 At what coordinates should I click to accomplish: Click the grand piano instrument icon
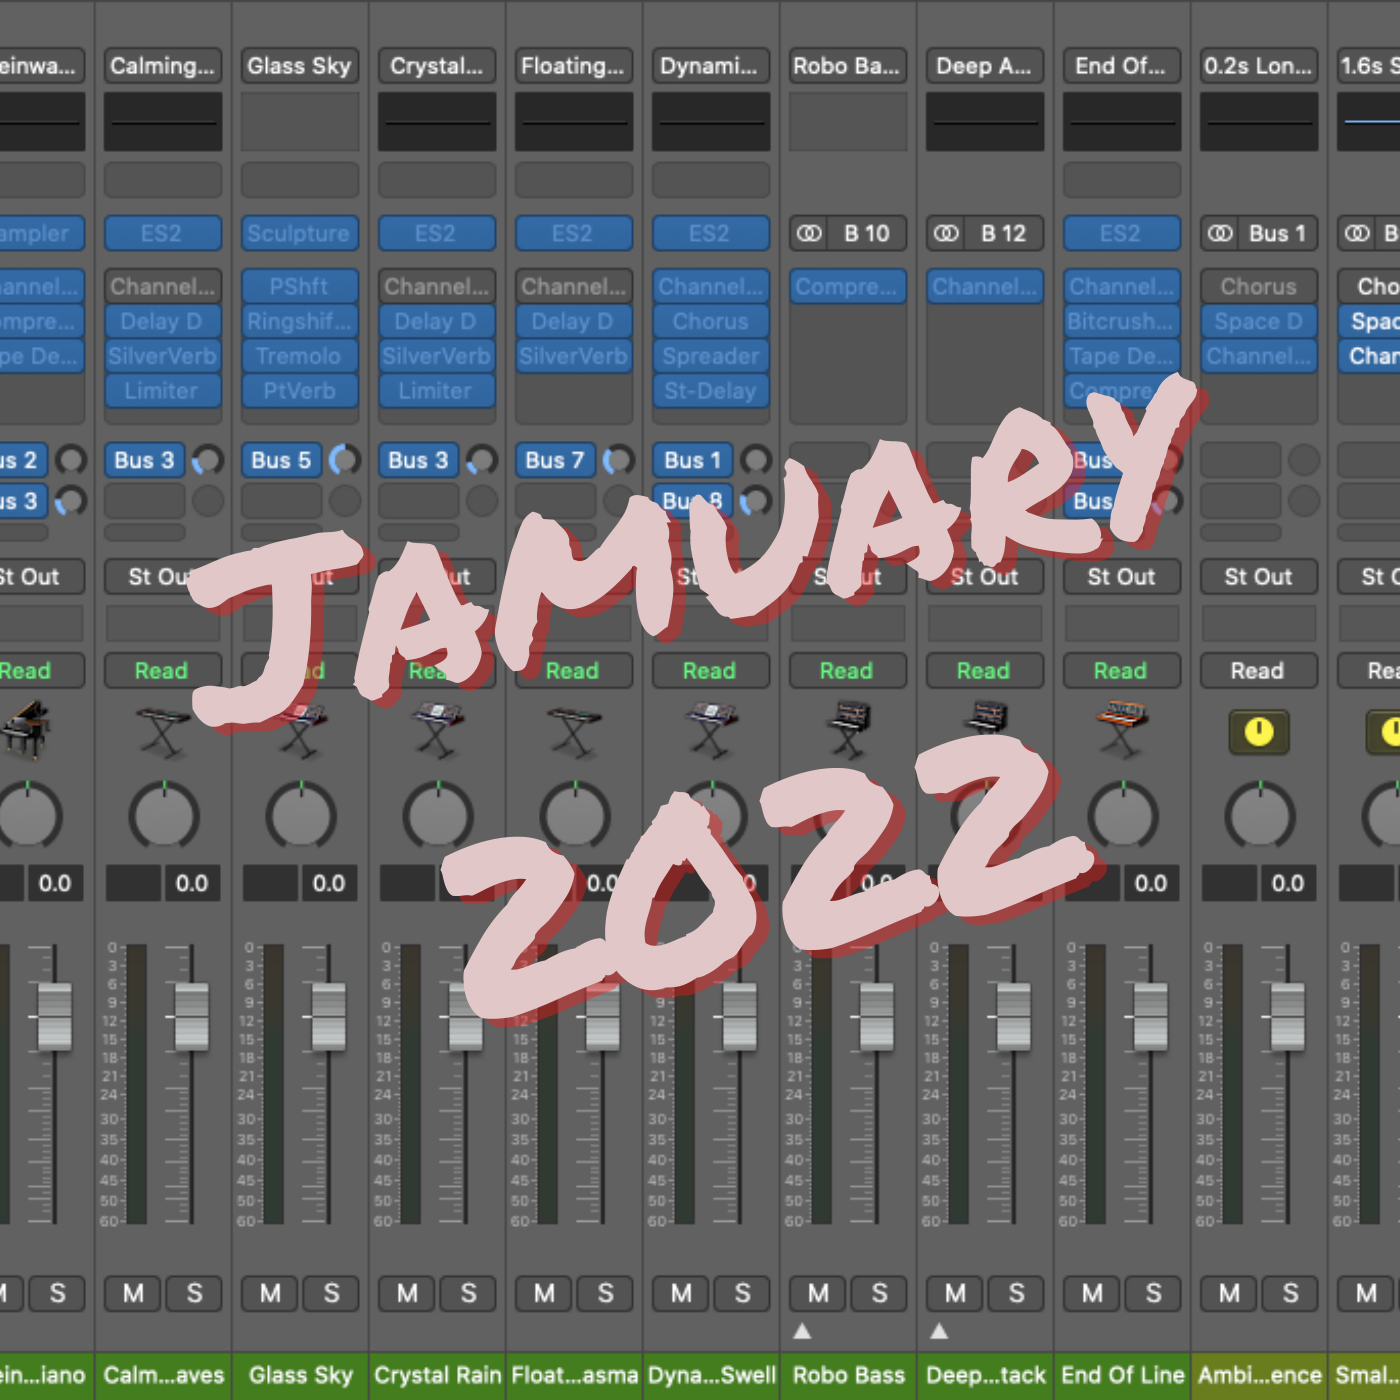pos(26,729)
